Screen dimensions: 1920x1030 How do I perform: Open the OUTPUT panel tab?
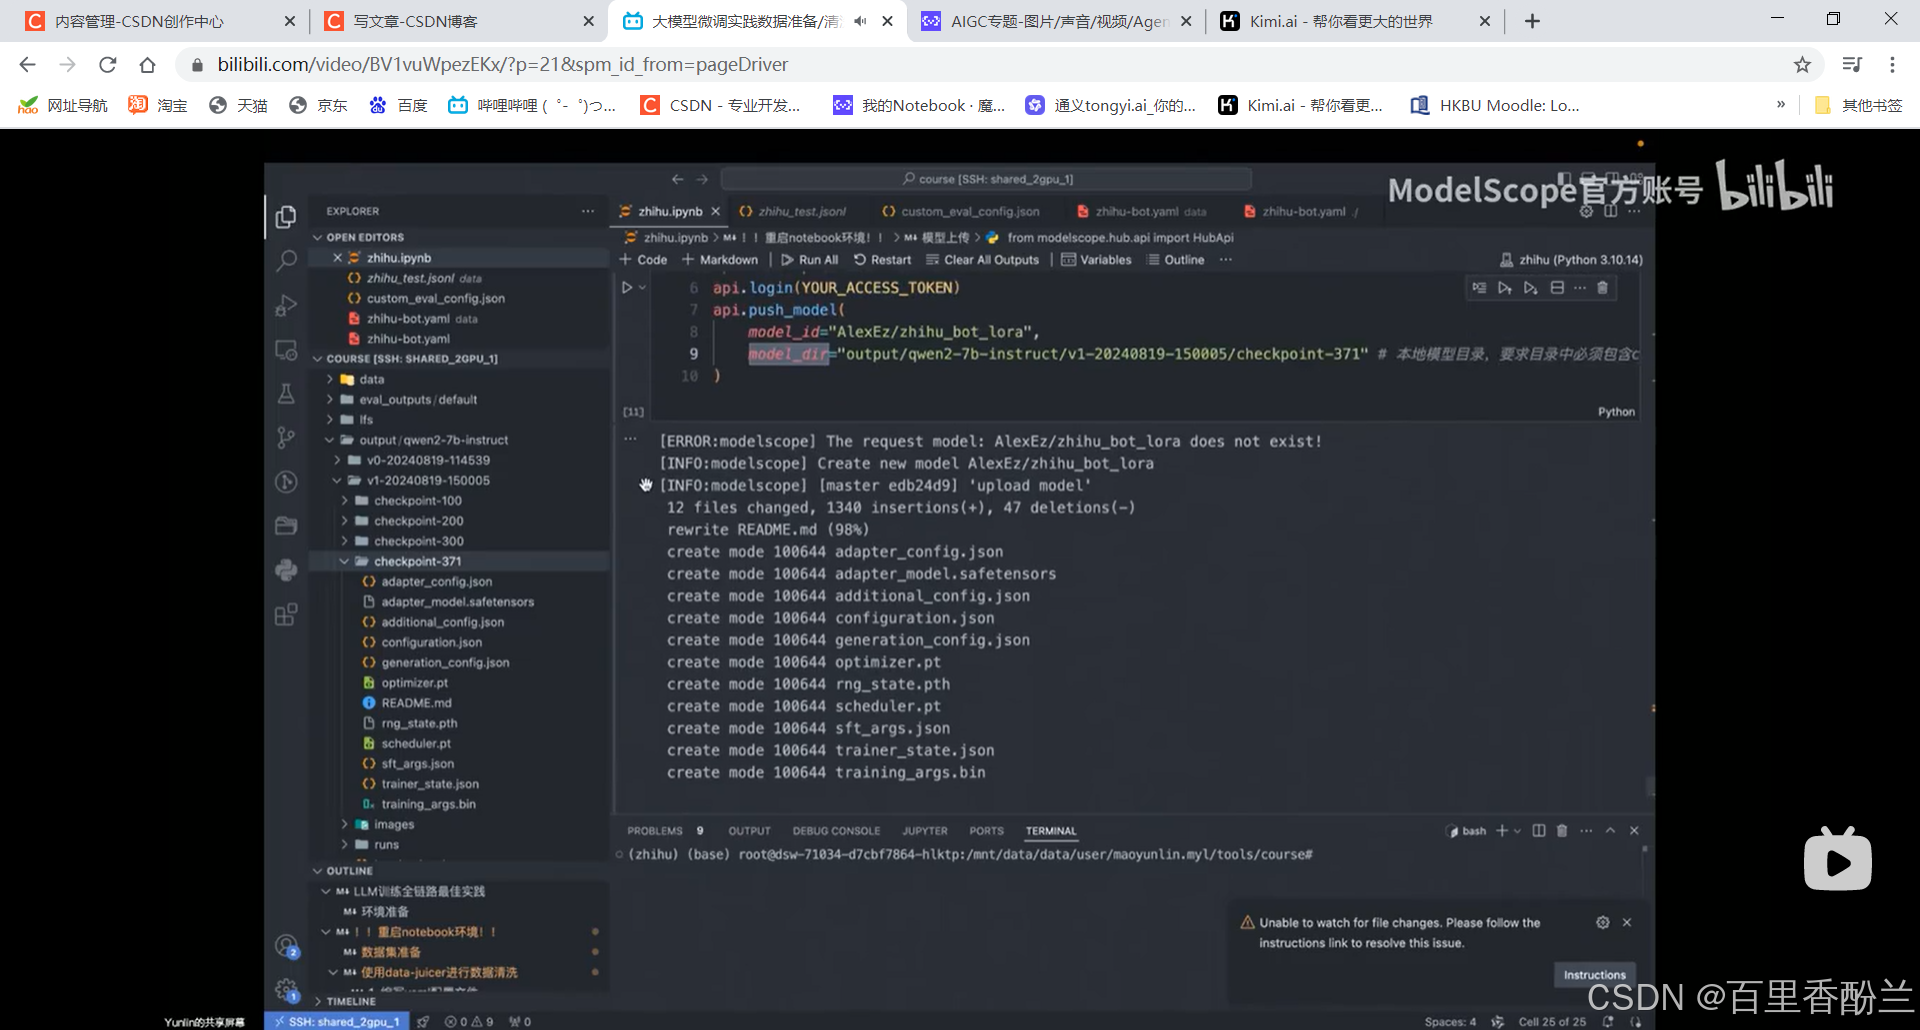coord(749,831)
